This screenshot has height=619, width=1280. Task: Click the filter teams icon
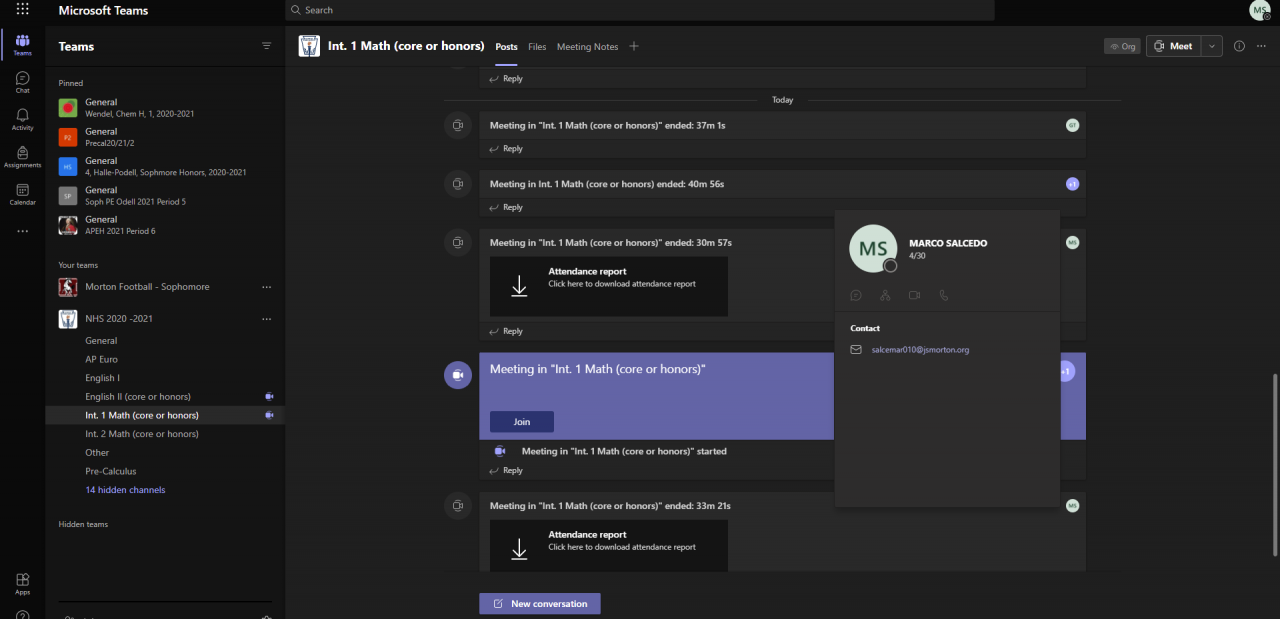pyautogui.click(x=266, y=46)
